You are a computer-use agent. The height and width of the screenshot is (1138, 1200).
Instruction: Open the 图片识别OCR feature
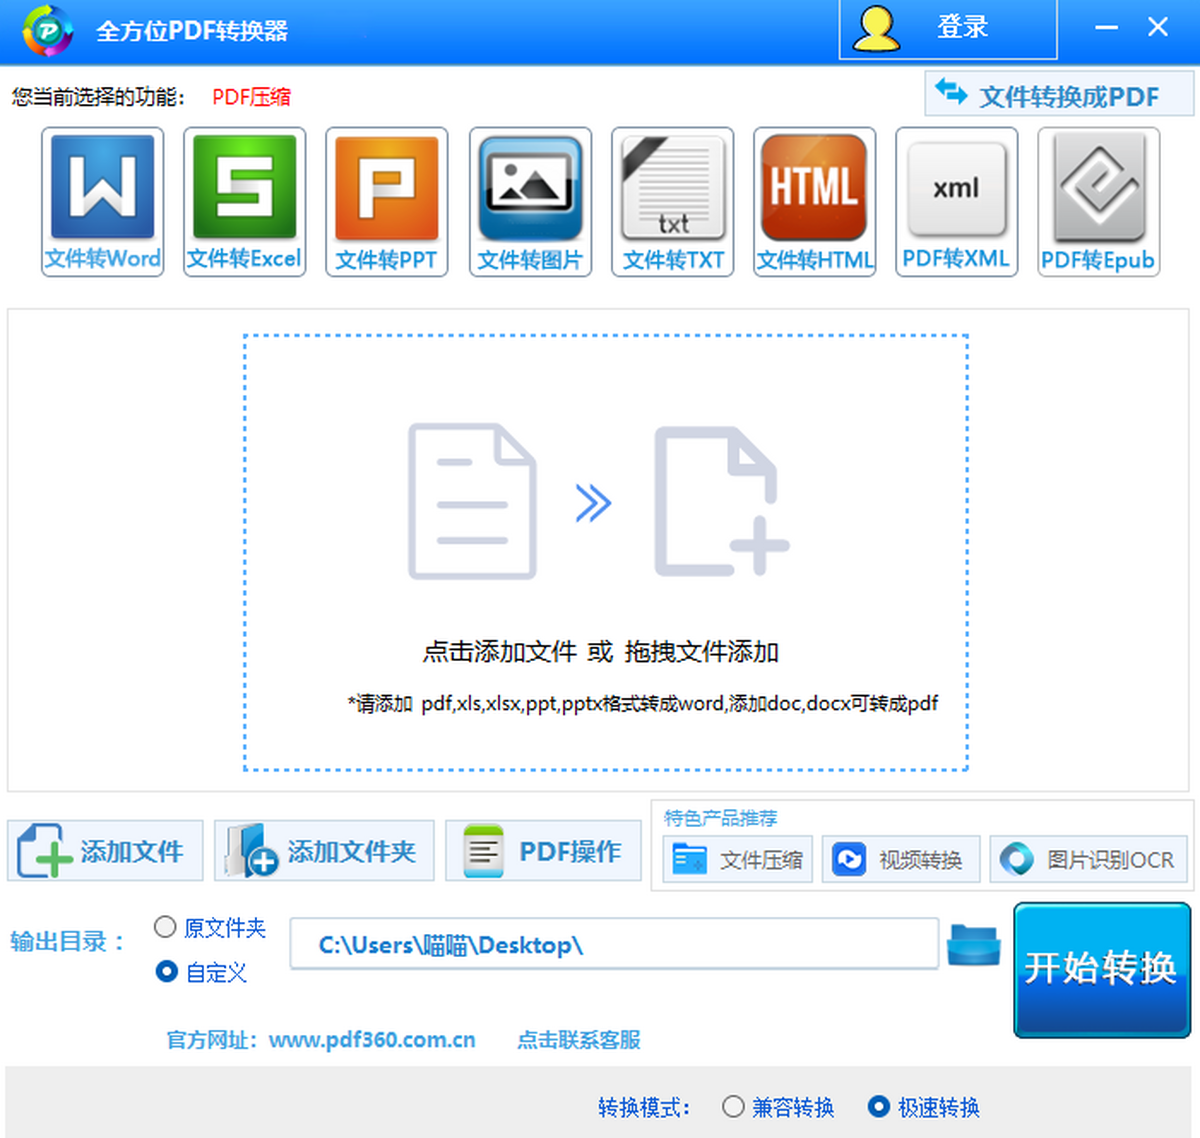click(x=1088, y=859)
